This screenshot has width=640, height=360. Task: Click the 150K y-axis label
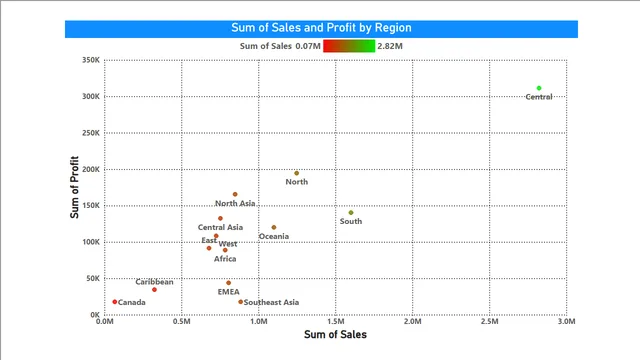91,205
